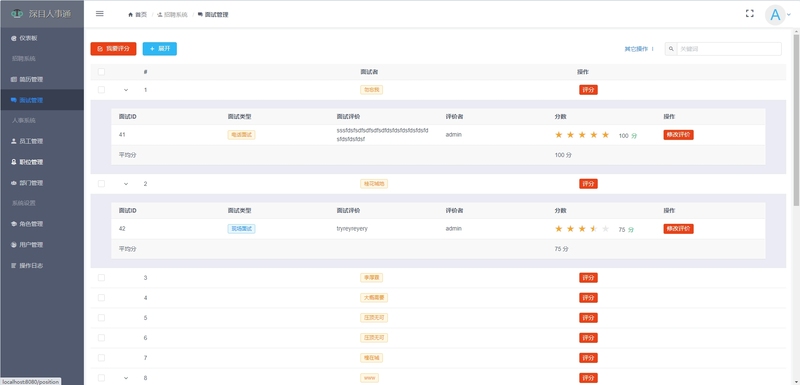
Task: Click the second star for interview 42
Action: pos(570,229)
